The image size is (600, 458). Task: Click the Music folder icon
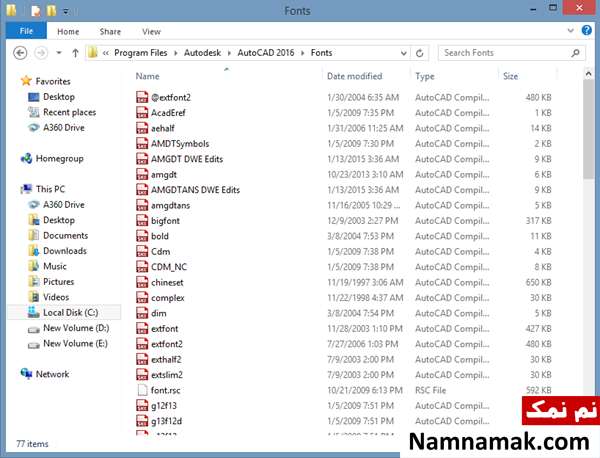34,266
